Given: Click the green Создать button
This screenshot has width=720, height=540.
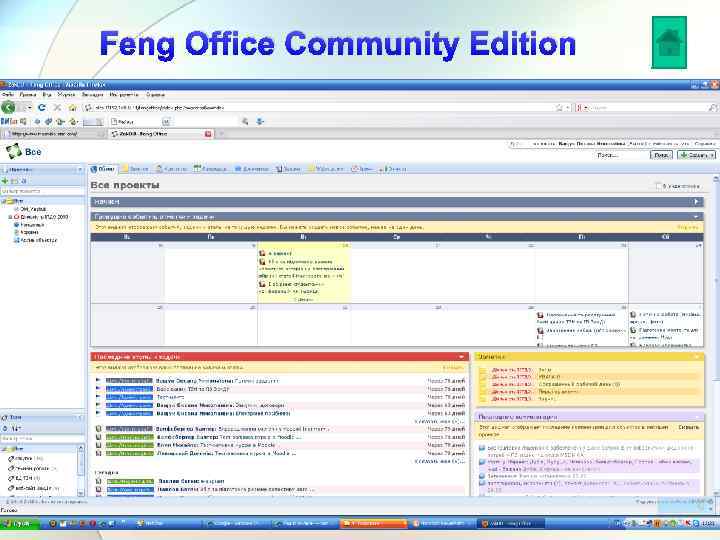Looking at the screenshot, I should click(696, 155).
